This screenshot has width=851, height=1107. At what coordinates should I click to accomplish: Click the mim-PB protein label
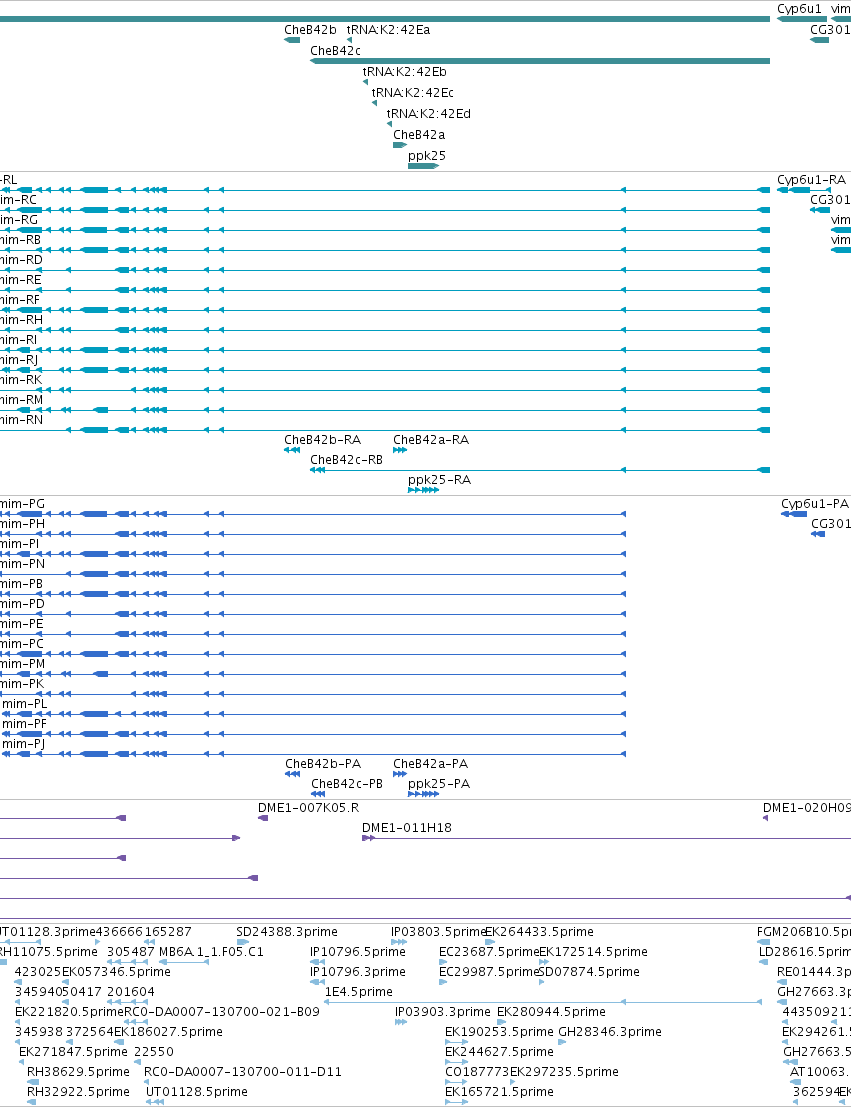tap(21, 584)
